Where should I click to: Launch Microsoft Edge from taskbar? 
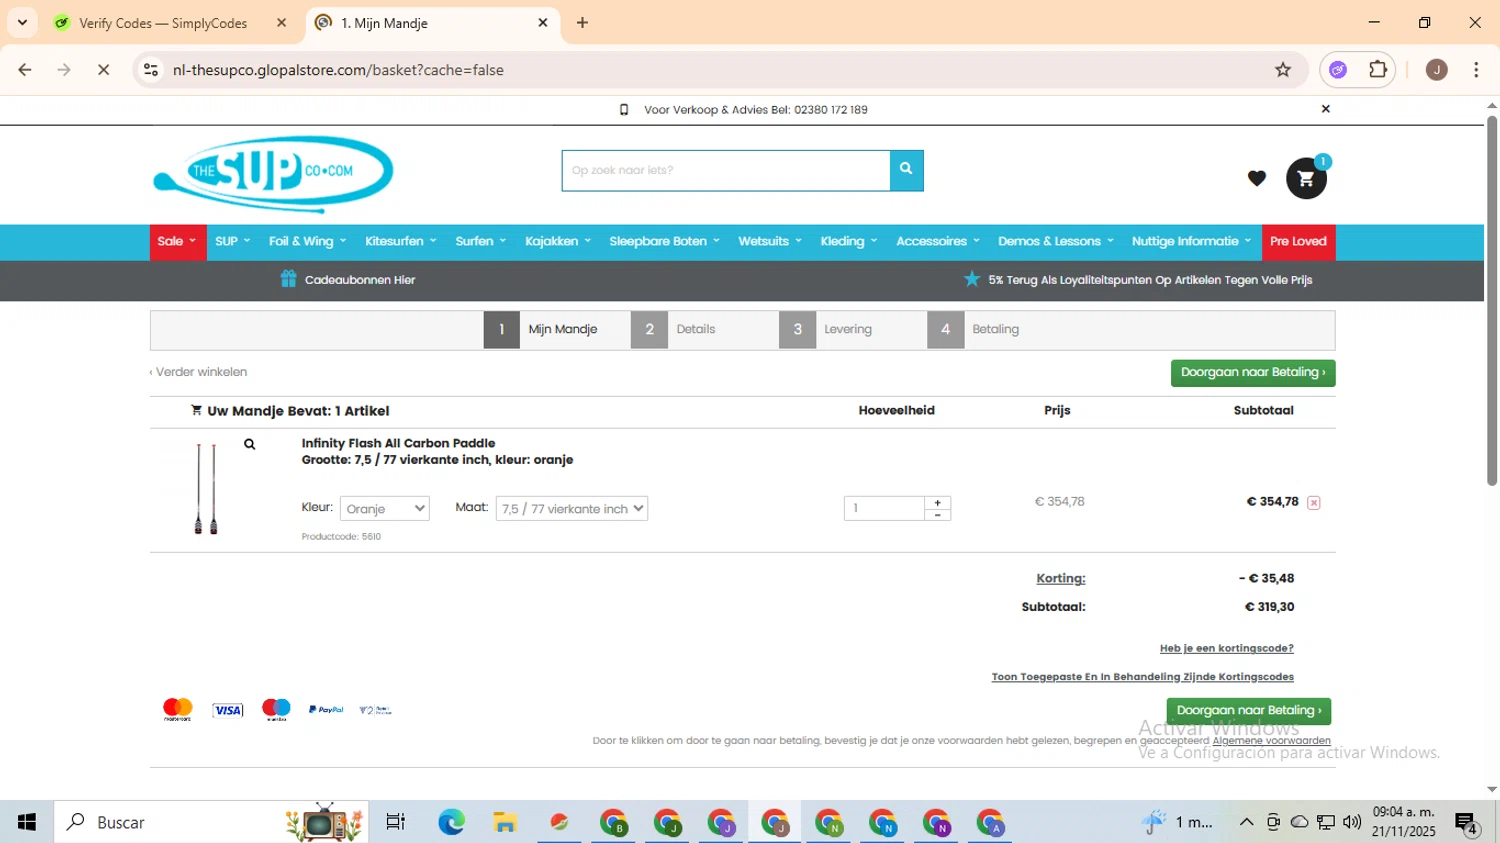pyautogui.click(x=451, y=822)
